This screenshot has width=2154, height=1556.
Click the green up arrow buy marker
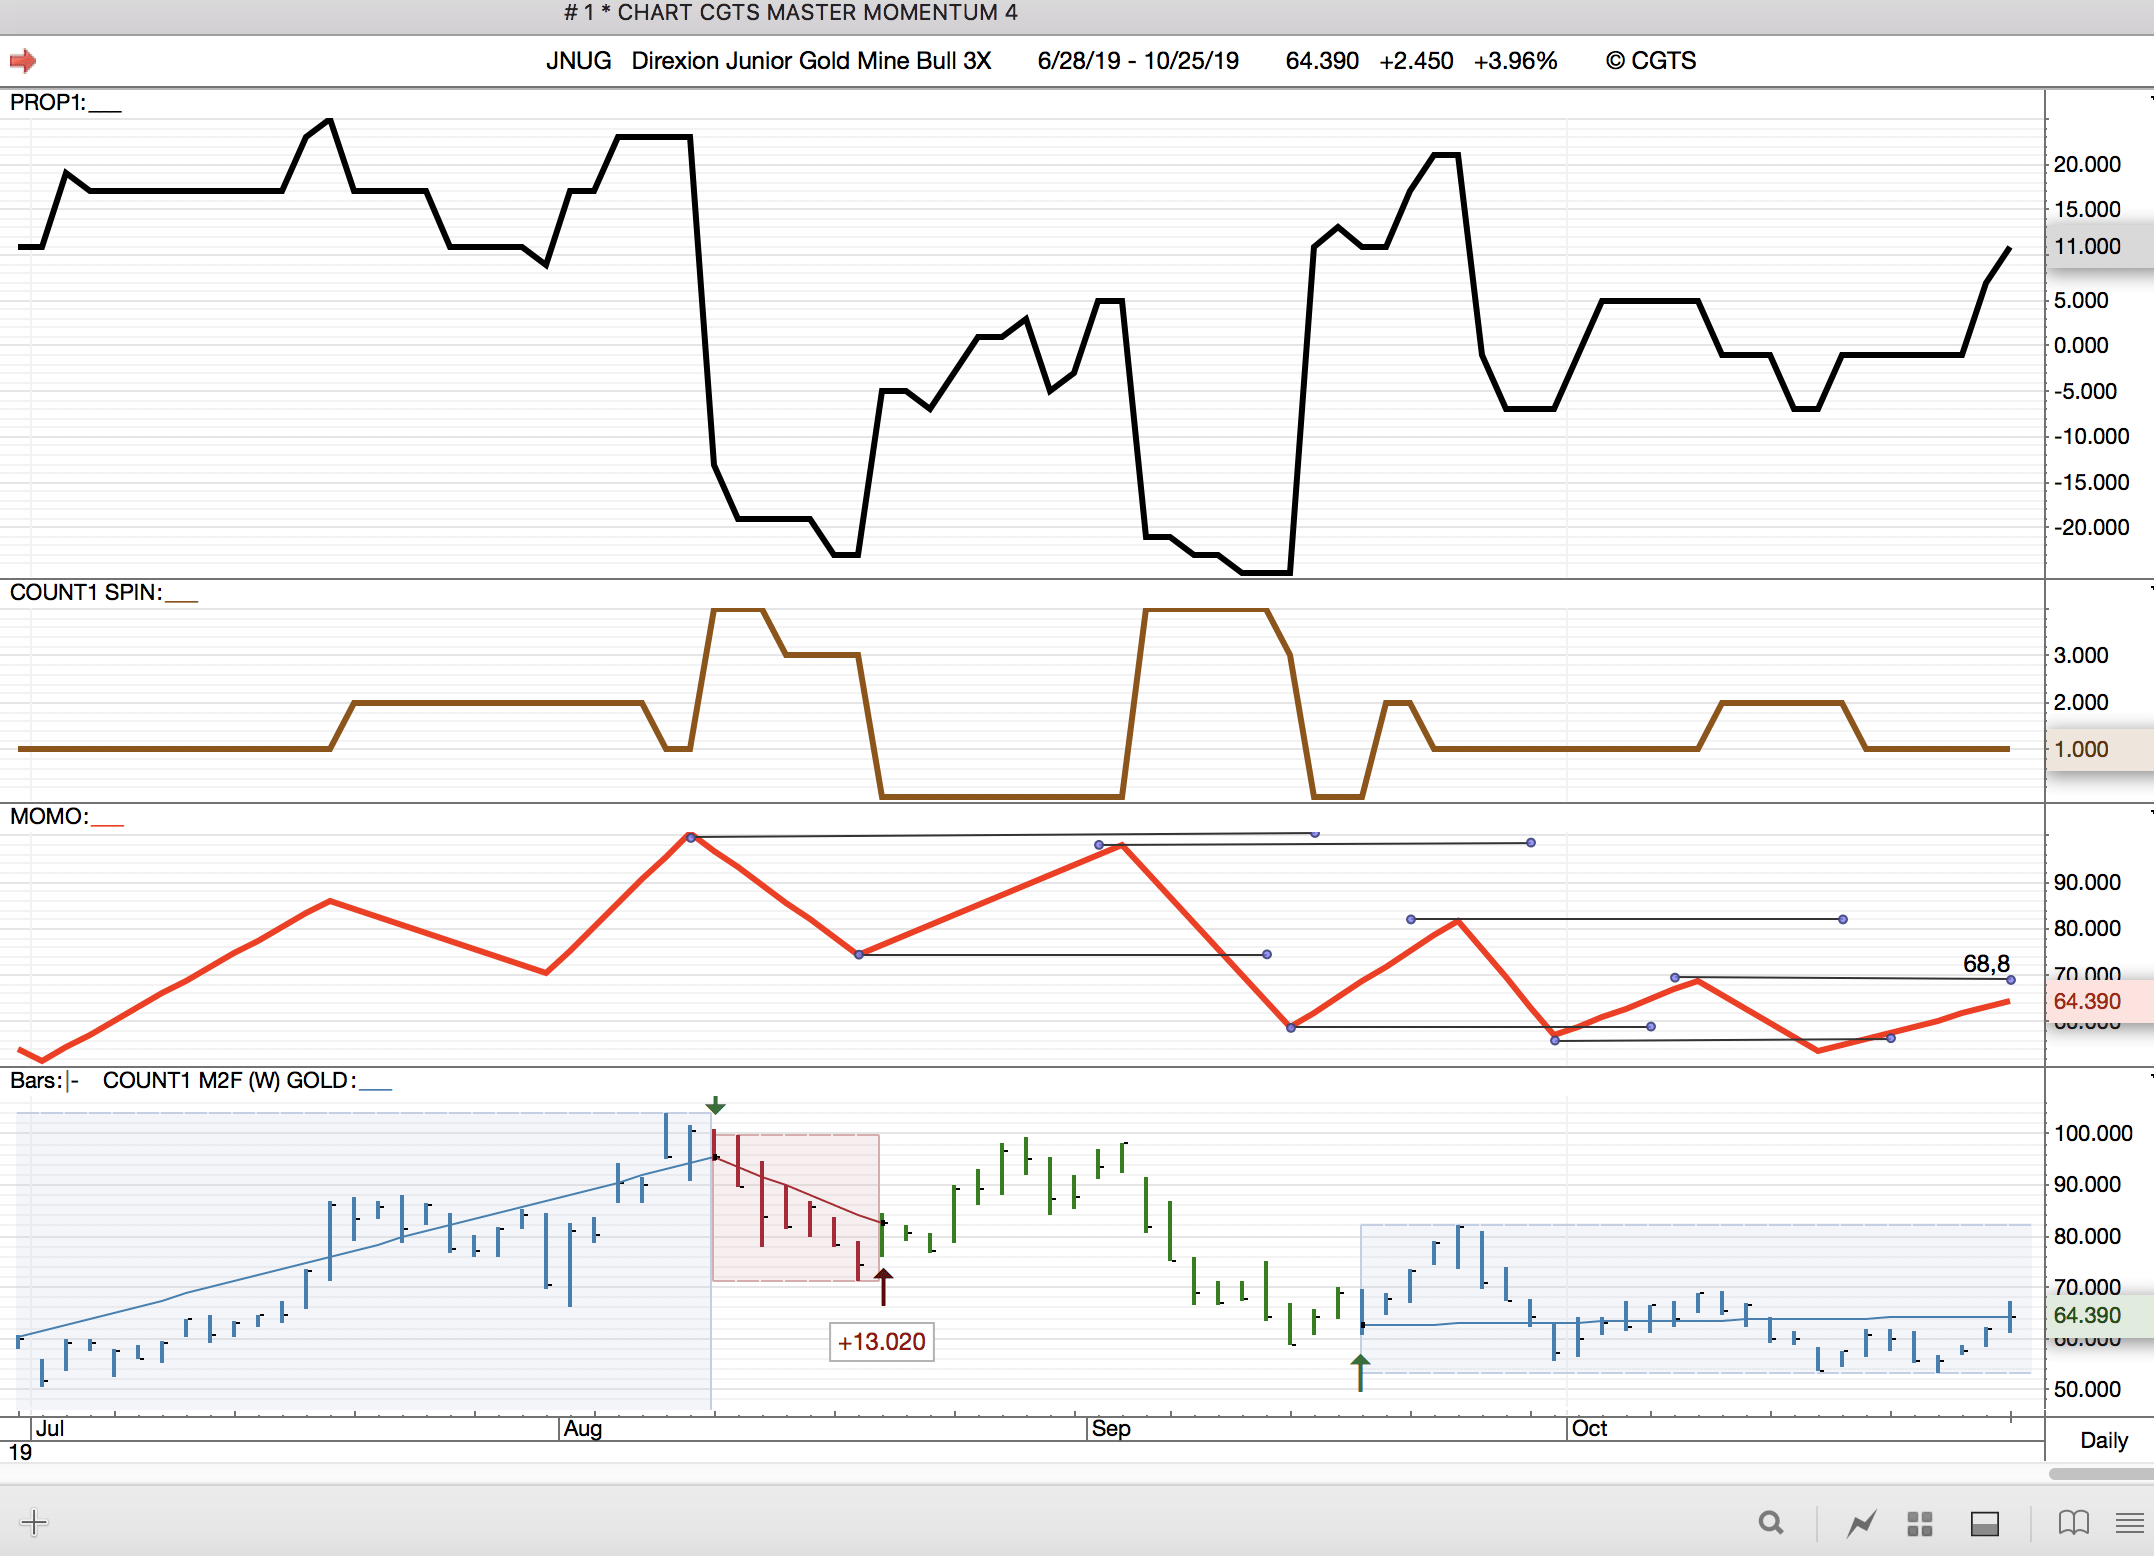tap(1360, 1371)
